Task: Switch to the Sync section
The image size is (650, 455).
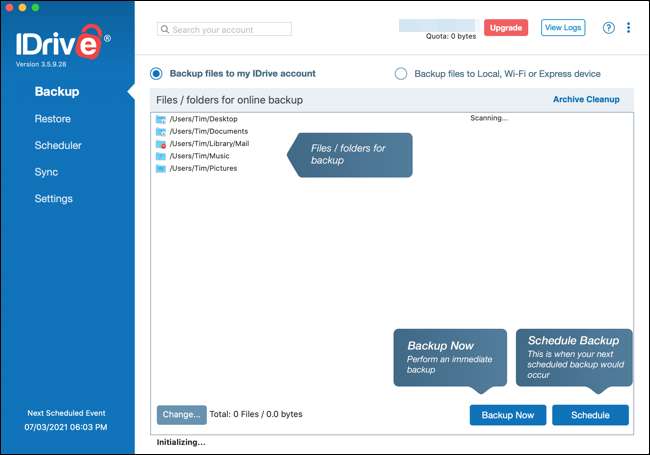Action: [46, 172]
